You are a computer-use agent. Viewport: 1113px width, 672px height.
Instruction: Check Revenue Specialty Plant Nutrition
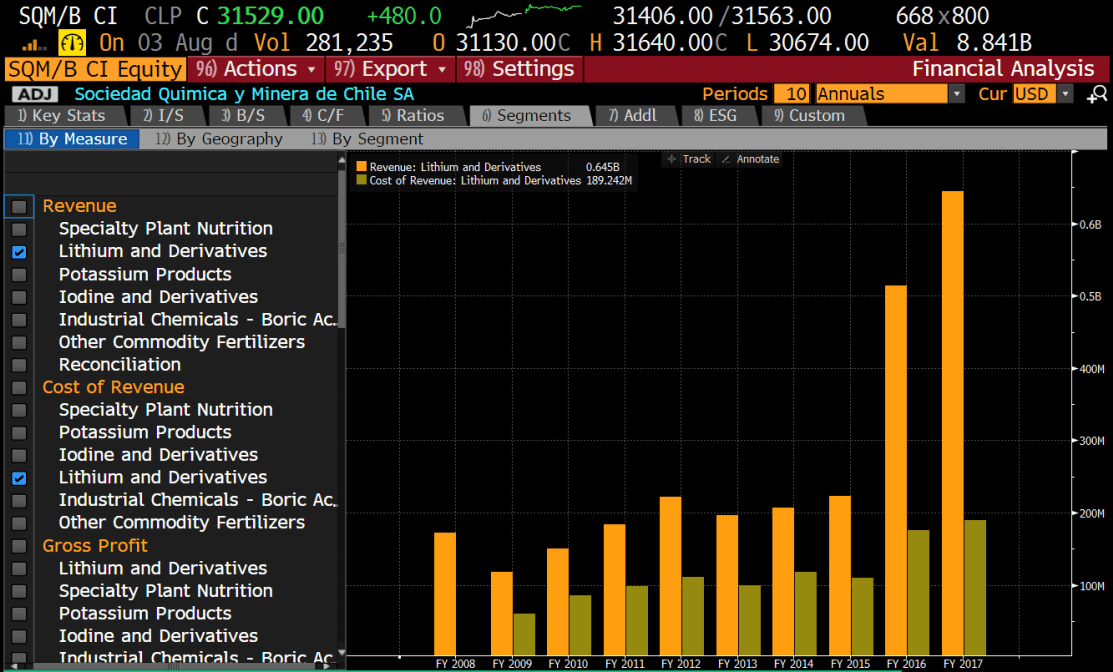coord(19,229)
